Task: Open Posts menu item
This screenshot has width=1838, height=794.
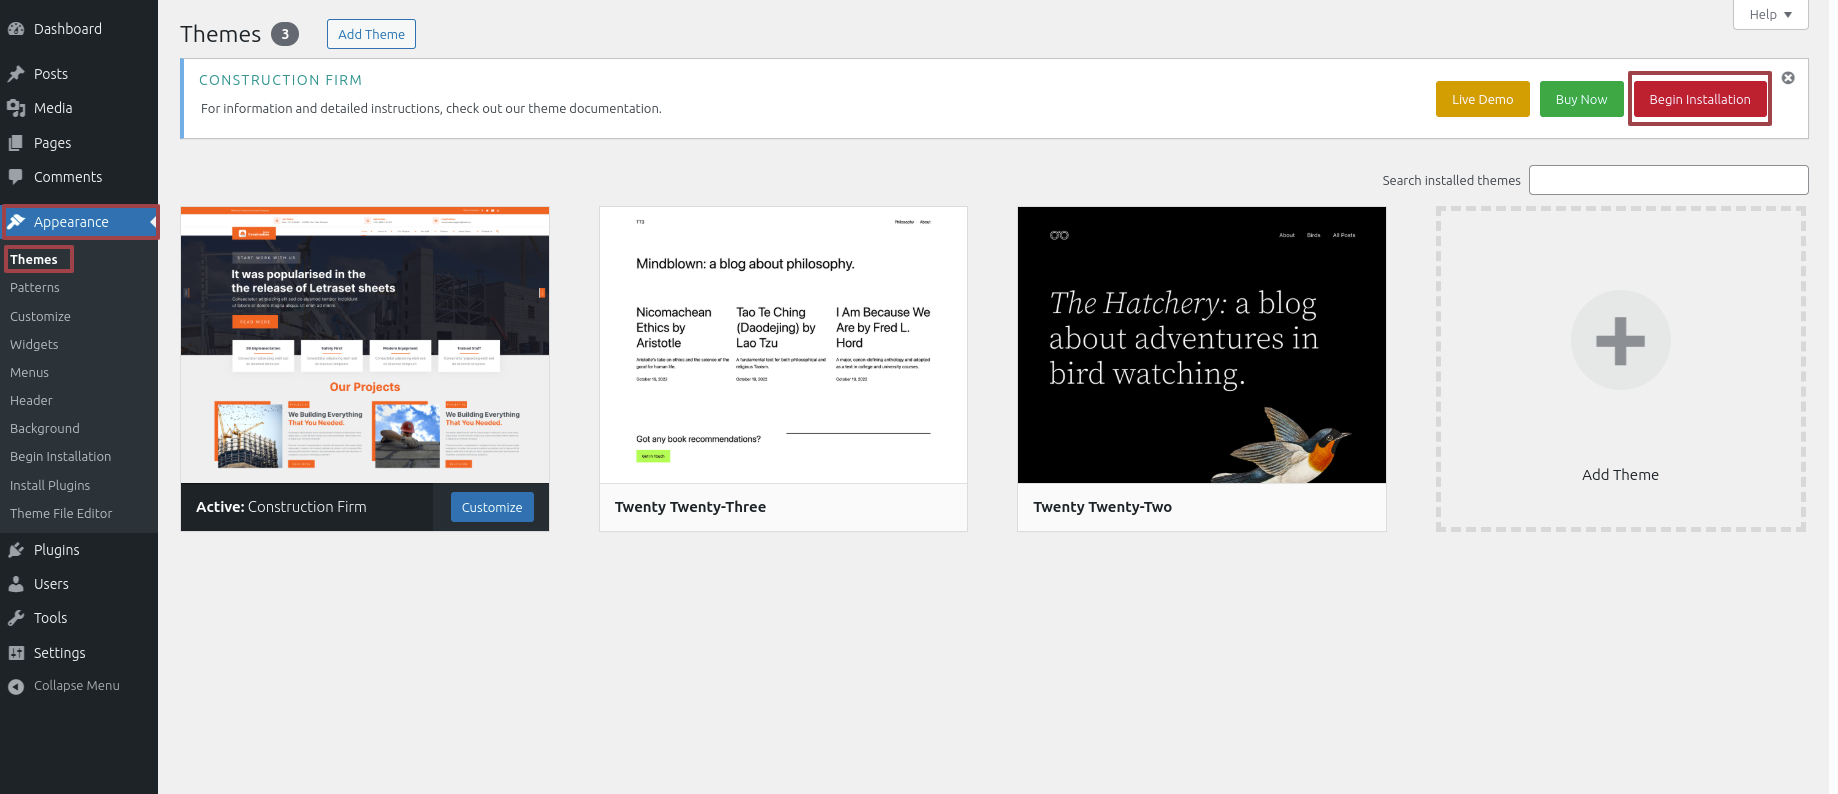Action: coord(79,74)
